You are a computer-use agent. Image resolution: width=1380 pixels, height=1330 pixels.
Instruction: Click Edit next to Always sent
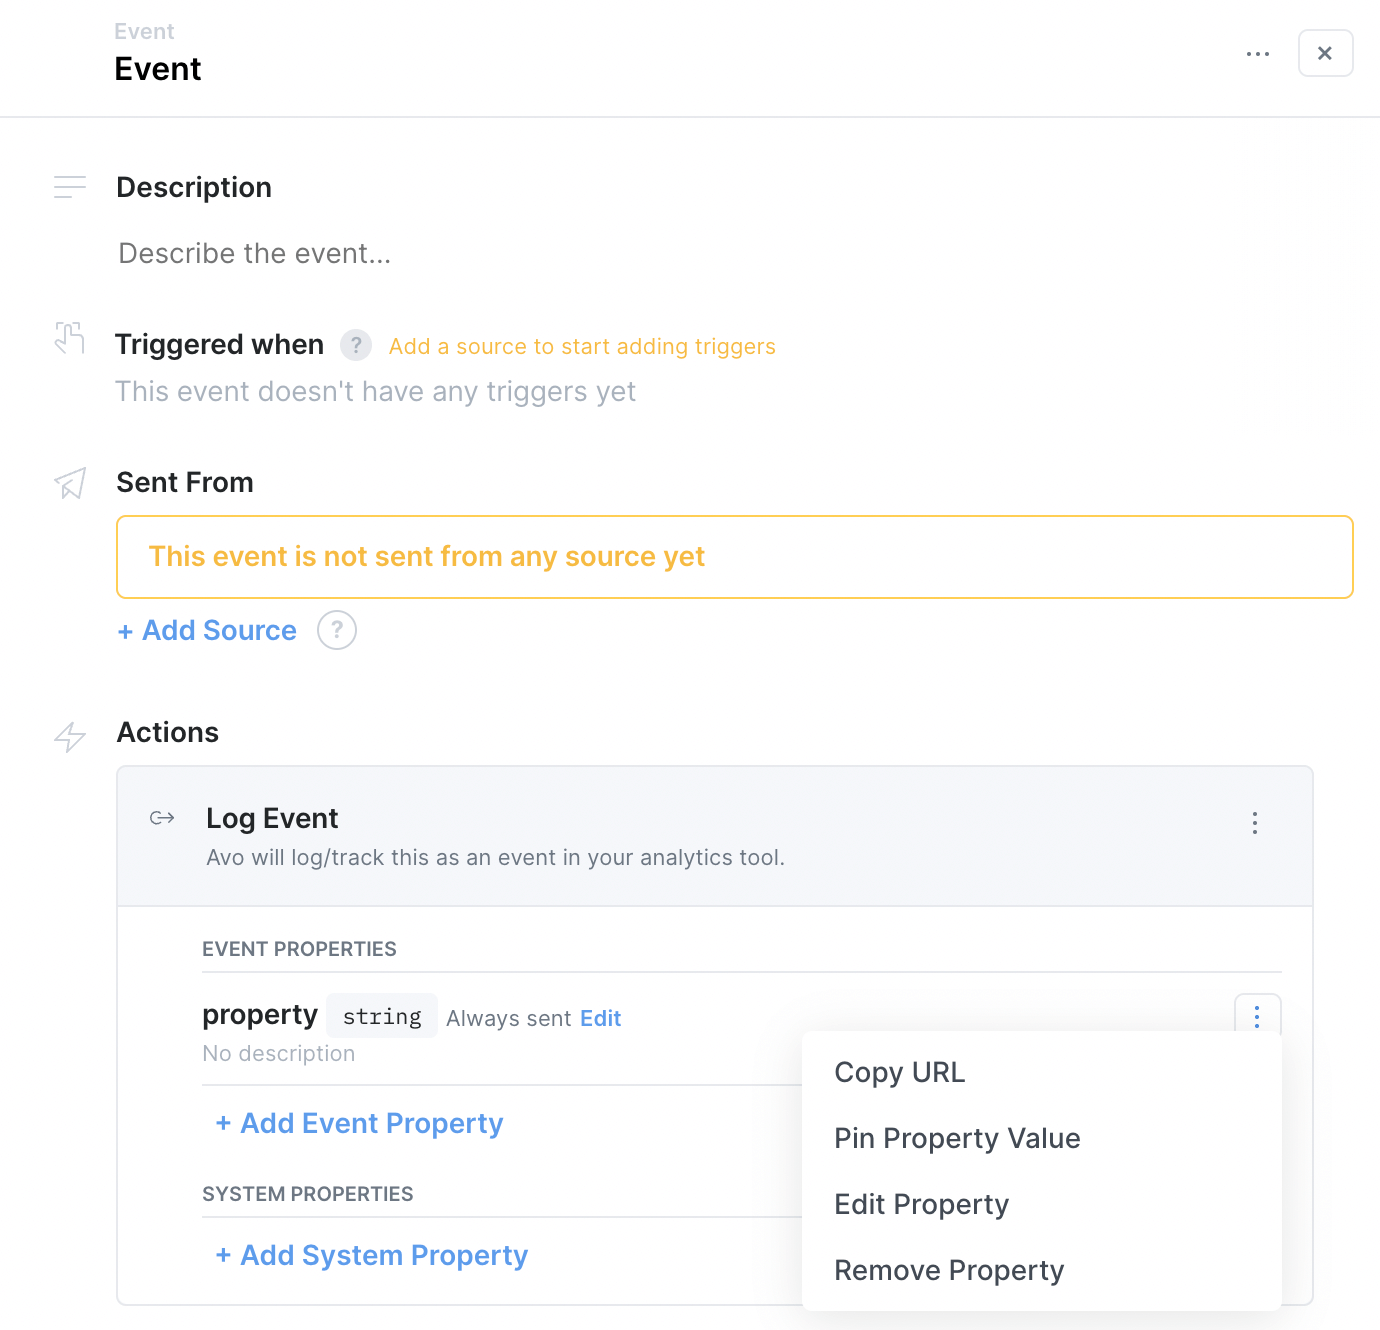(600, 1017)
